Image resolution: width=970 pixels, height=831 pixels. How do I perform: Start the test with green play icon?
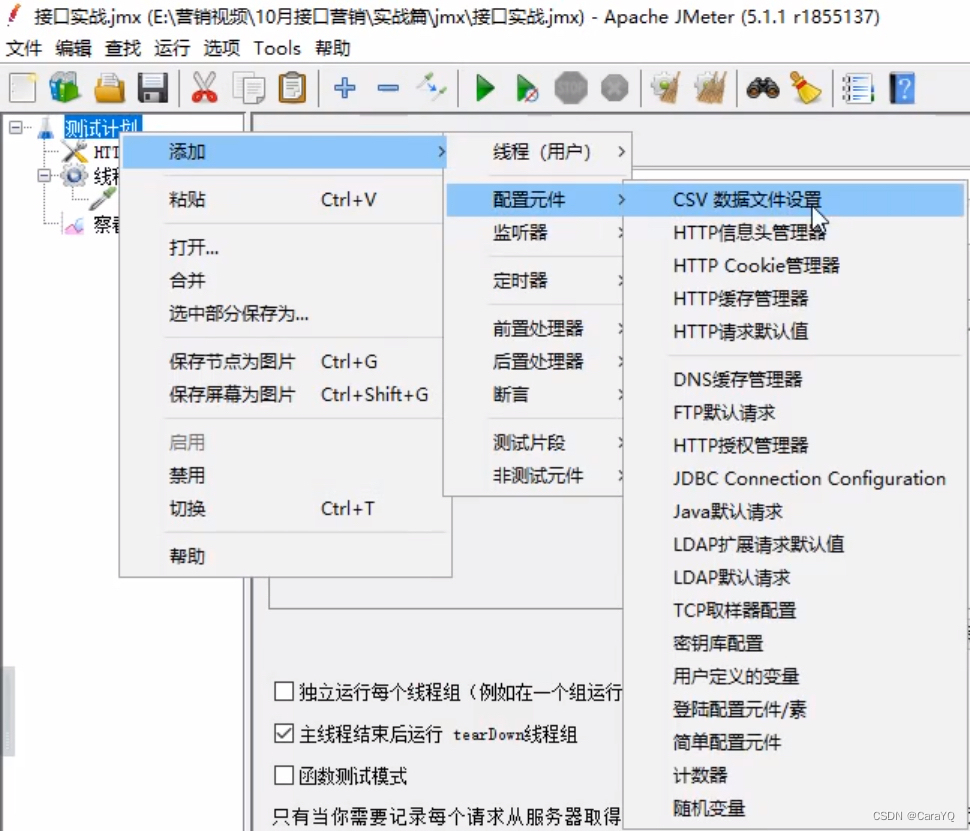click(x=484, y=88)
